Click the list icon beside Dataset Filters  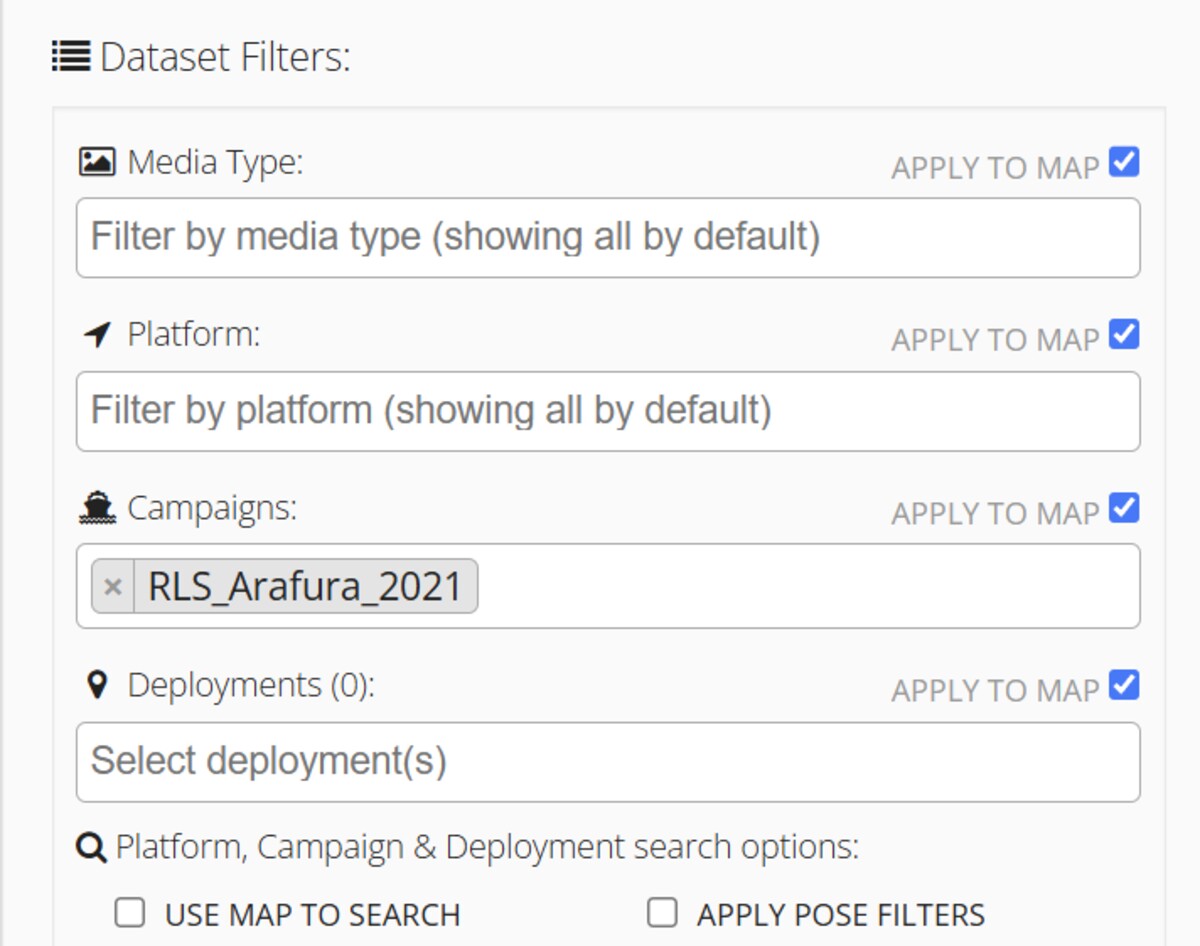tap(71, 57)
